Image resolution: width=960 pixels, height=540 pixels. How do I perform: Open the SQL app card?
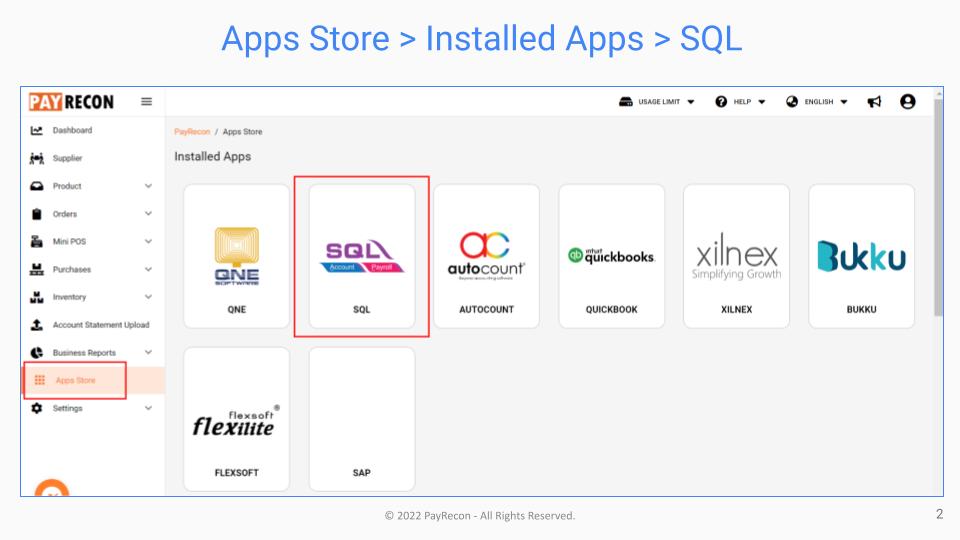click(362, 257)
